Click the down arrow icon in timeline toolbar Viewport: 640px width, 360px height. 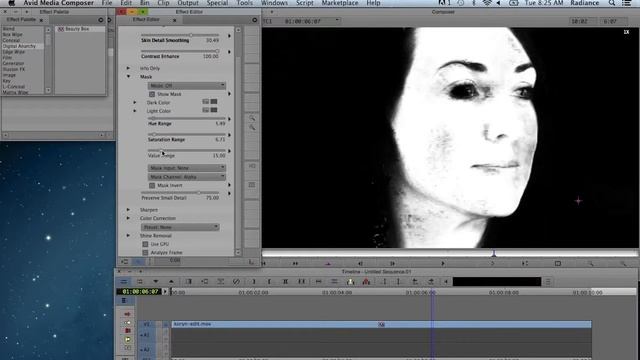click(x=156, y=282)
